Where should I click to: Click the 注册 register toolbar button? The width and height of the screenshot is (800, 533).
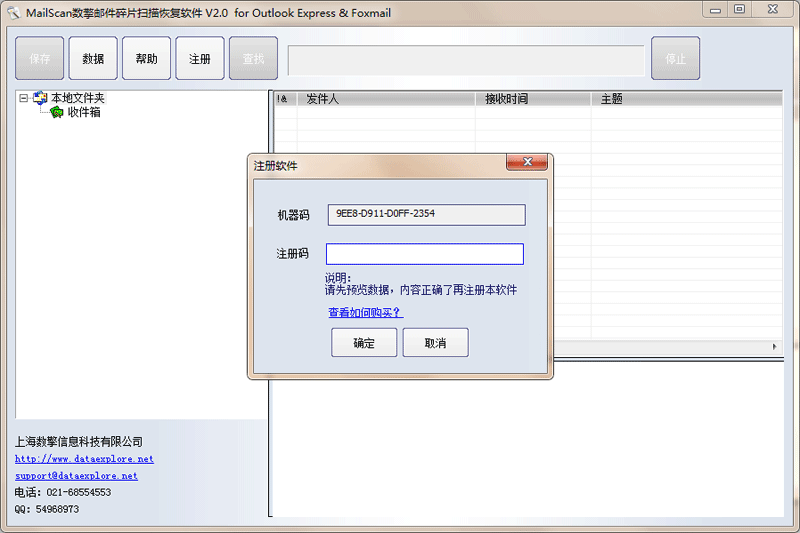(x=200, y=58)
